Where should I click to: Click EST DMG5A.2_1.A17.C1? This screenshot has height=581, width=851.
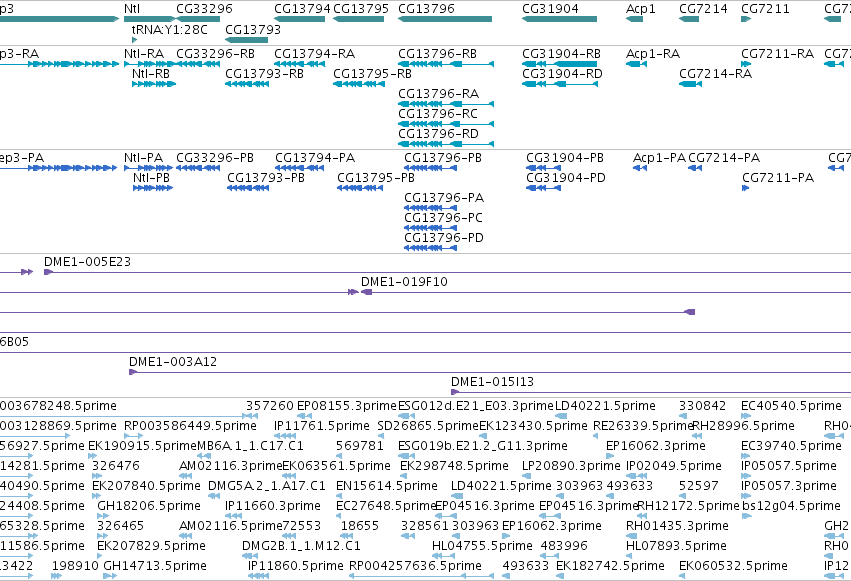pos(266,486)
